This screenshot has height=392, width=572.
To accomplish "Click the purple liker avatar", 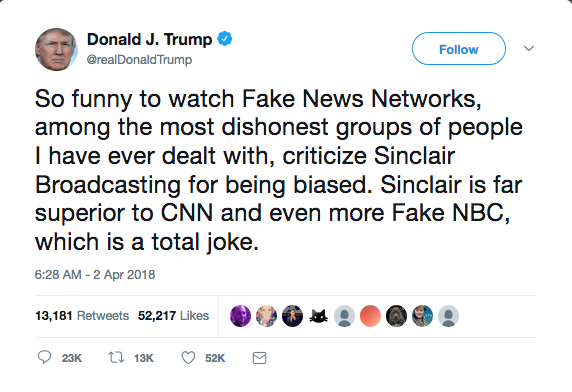I will click(240, 316).
